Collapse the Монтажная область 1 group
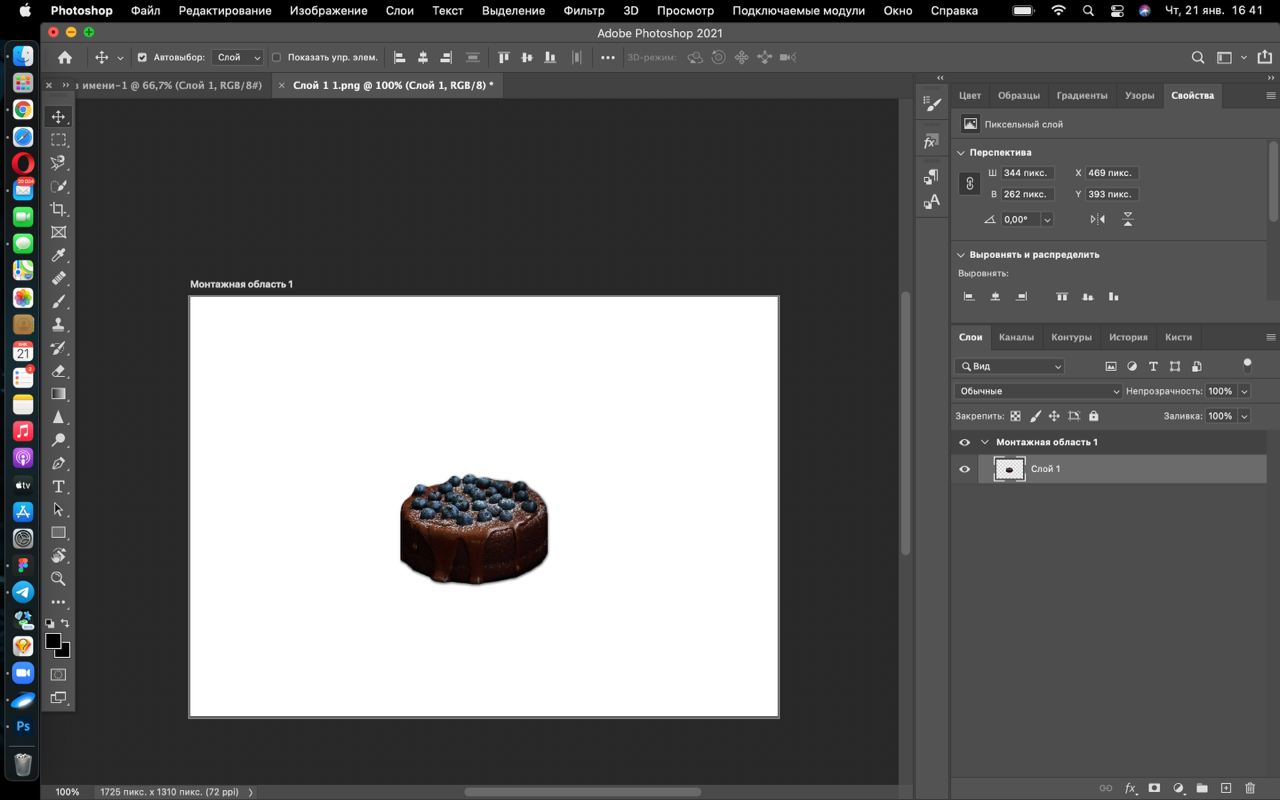The image size is (1280, 800). point(985,442)
